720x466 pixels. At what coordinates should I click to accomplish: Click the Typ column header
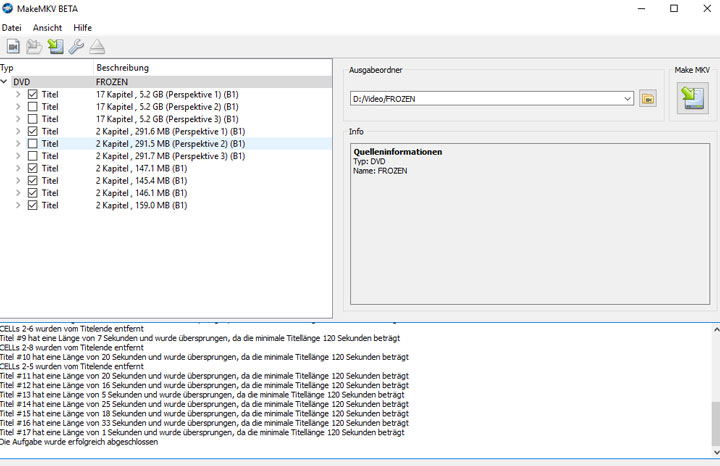pyautogui.click(x=46, y=67)
